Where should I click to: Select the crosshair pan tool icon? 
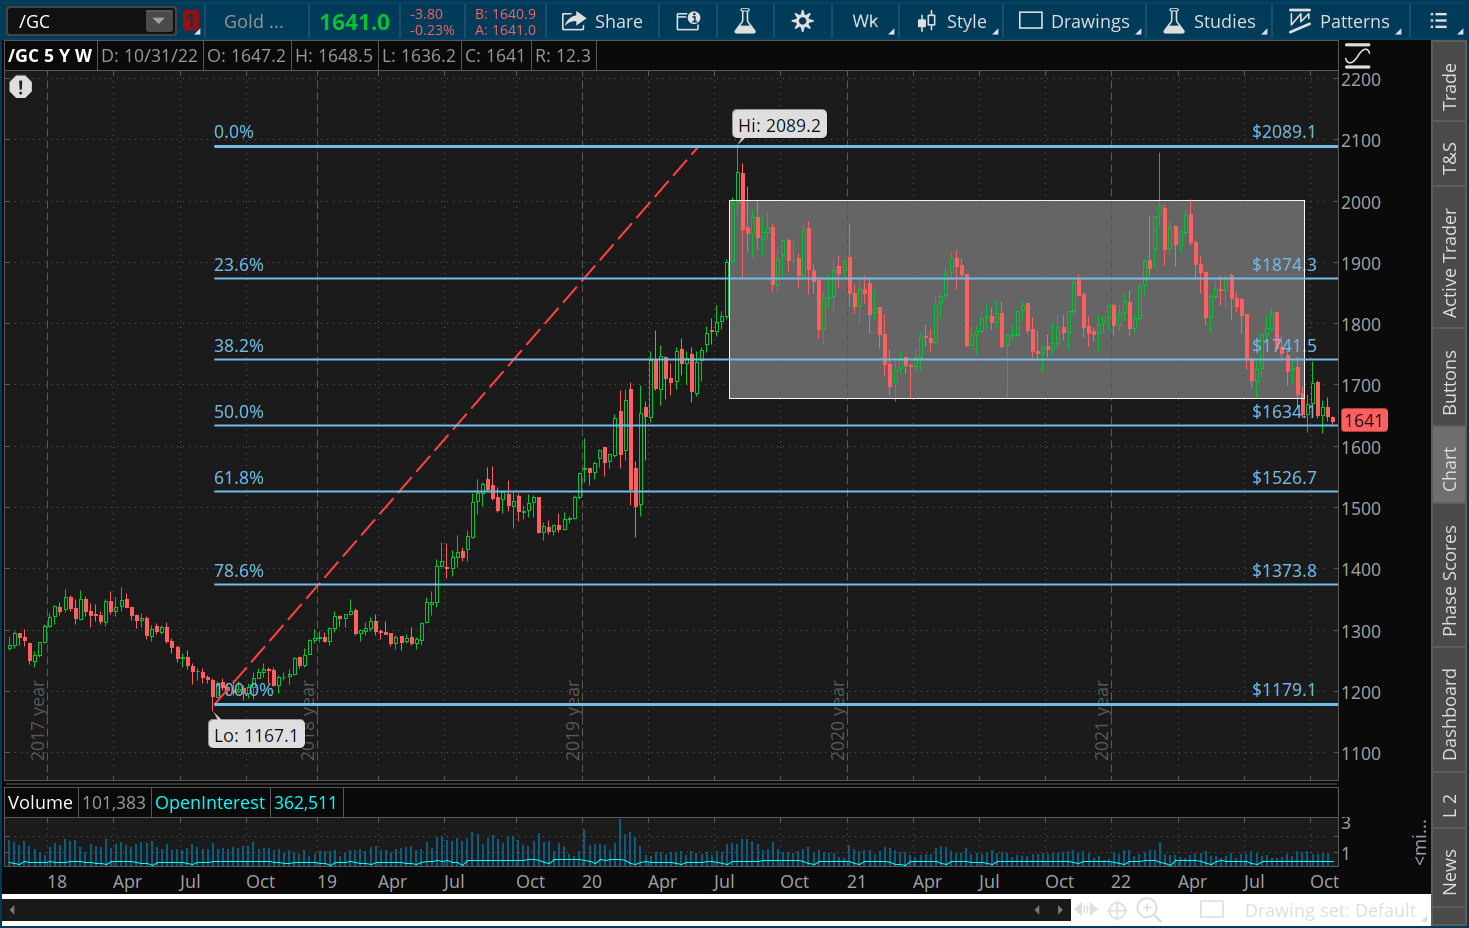[x=1117, y=909]
